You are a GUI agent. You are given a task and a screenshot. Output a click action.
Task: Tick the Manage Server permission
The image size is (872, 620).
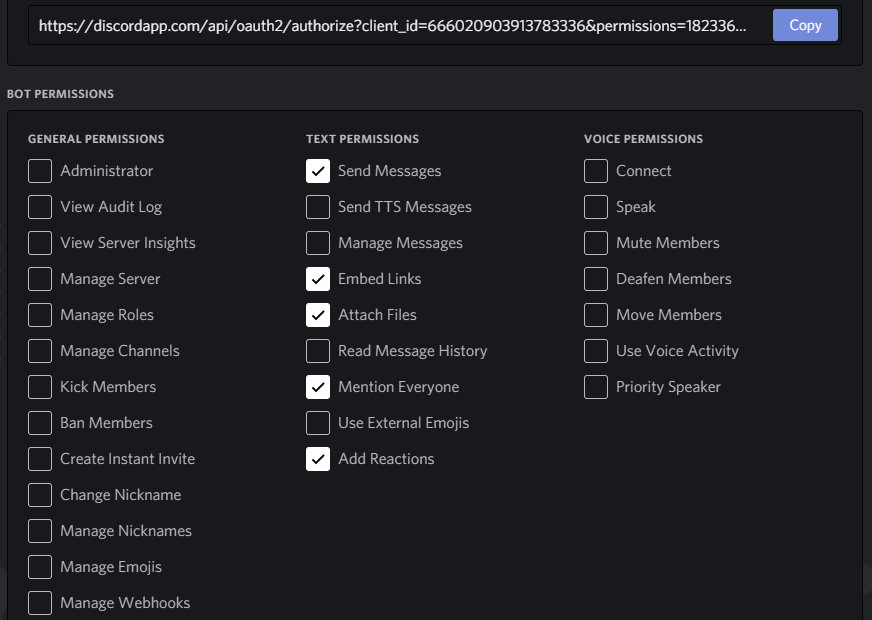tap(40, 279)
